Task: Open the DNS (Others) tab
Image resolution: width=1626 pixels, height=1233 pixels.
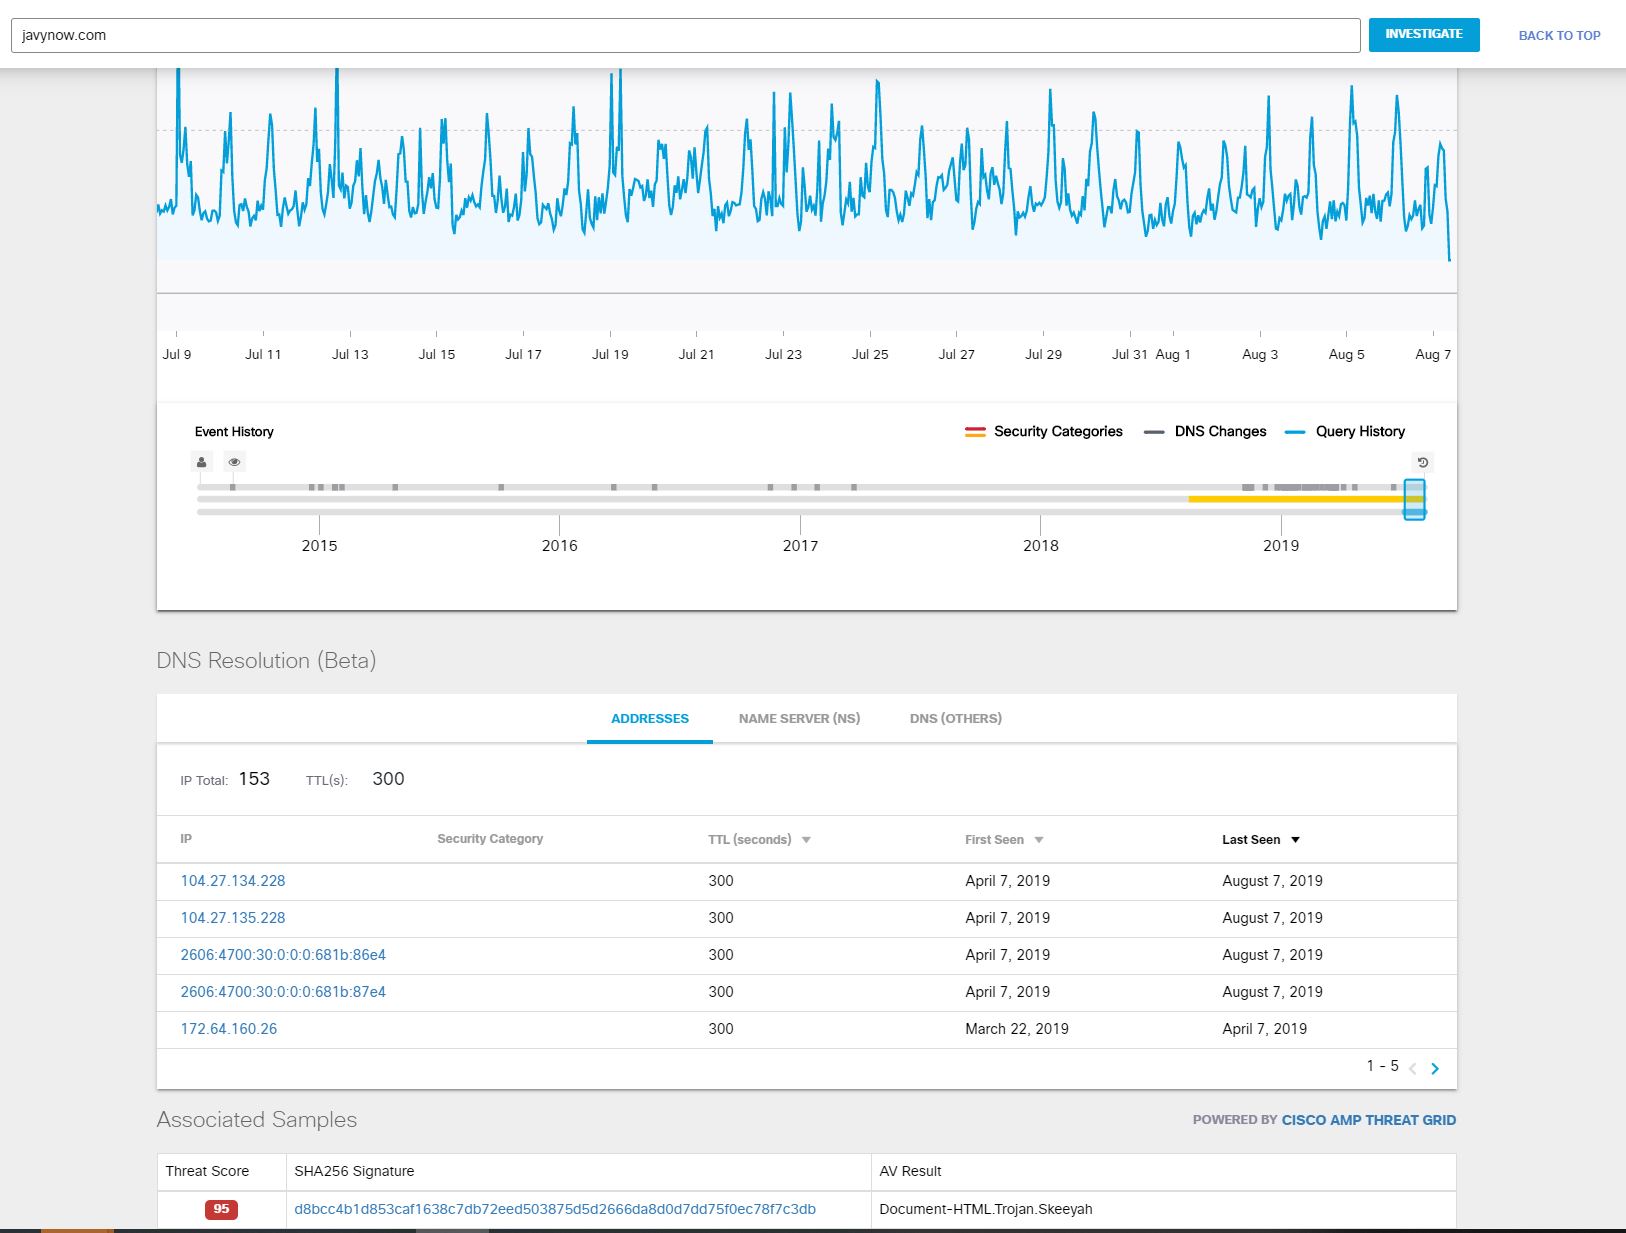Action: tap(955, 718)
